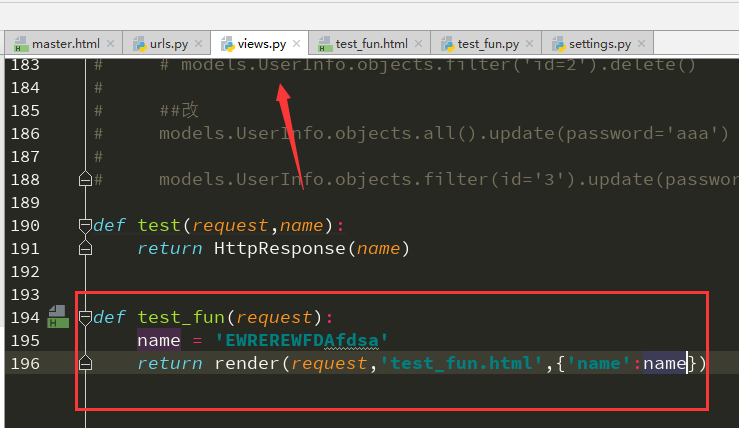Click the def keyword on line 194

tap(109, 318)
